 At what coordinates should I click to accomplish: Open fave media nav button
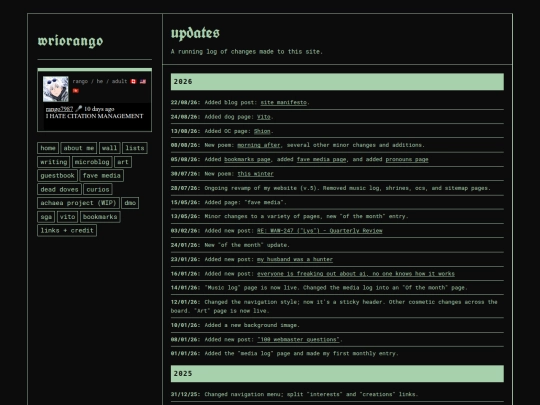point(102,176)
